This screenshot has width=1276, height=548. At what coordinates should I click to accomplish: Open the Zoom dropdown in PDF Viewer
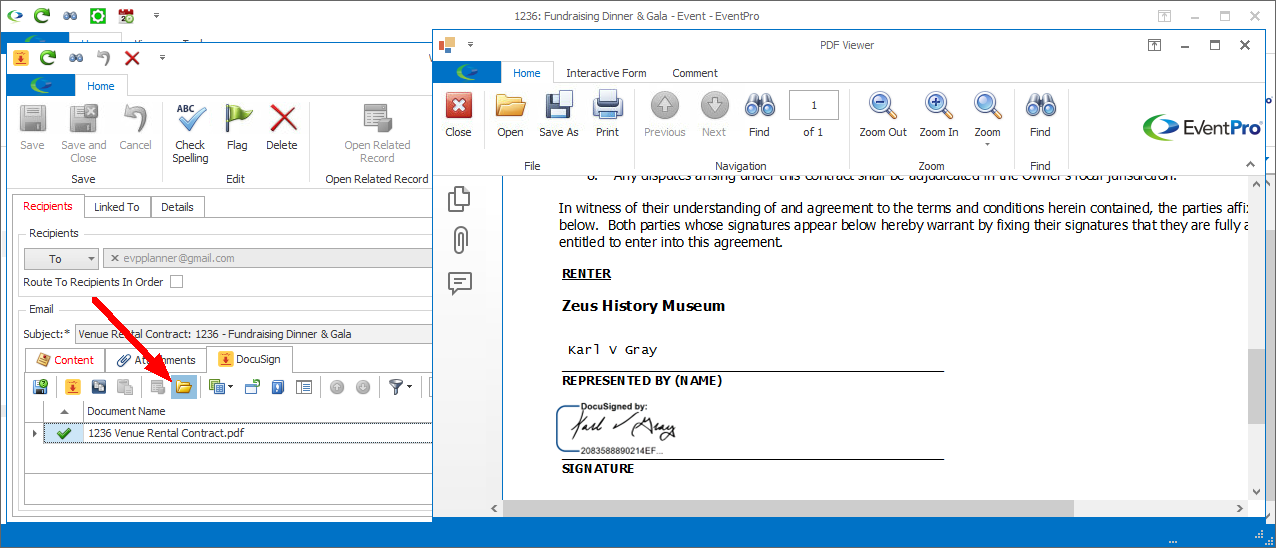(988, 120)
